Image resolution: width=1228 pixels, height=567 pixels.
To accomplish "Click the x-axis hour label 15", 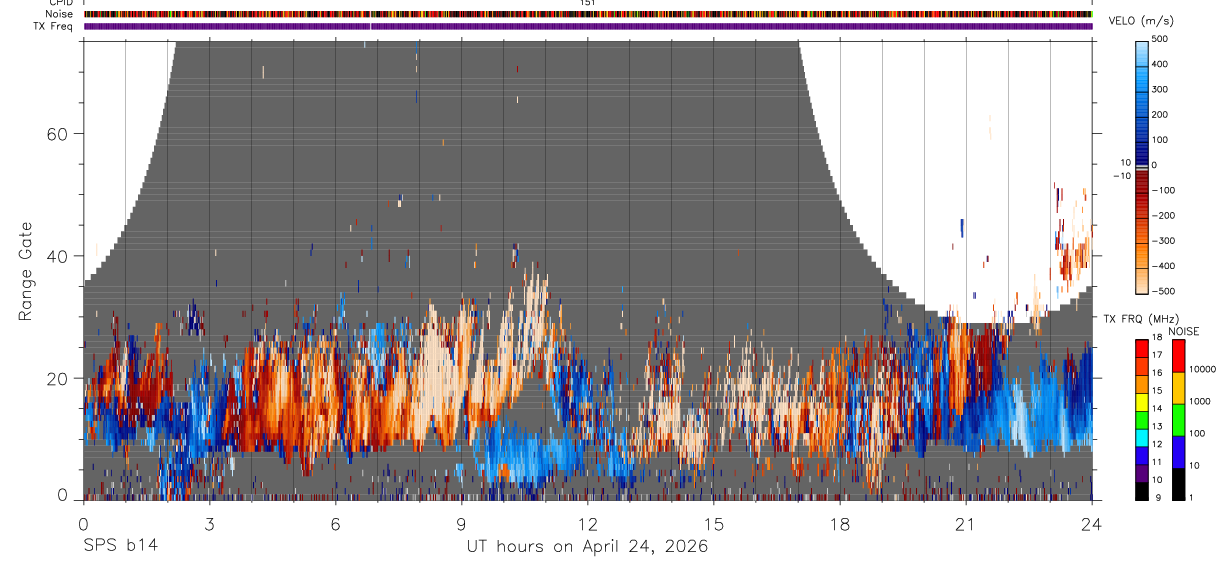I will click(x=714, y=524).
